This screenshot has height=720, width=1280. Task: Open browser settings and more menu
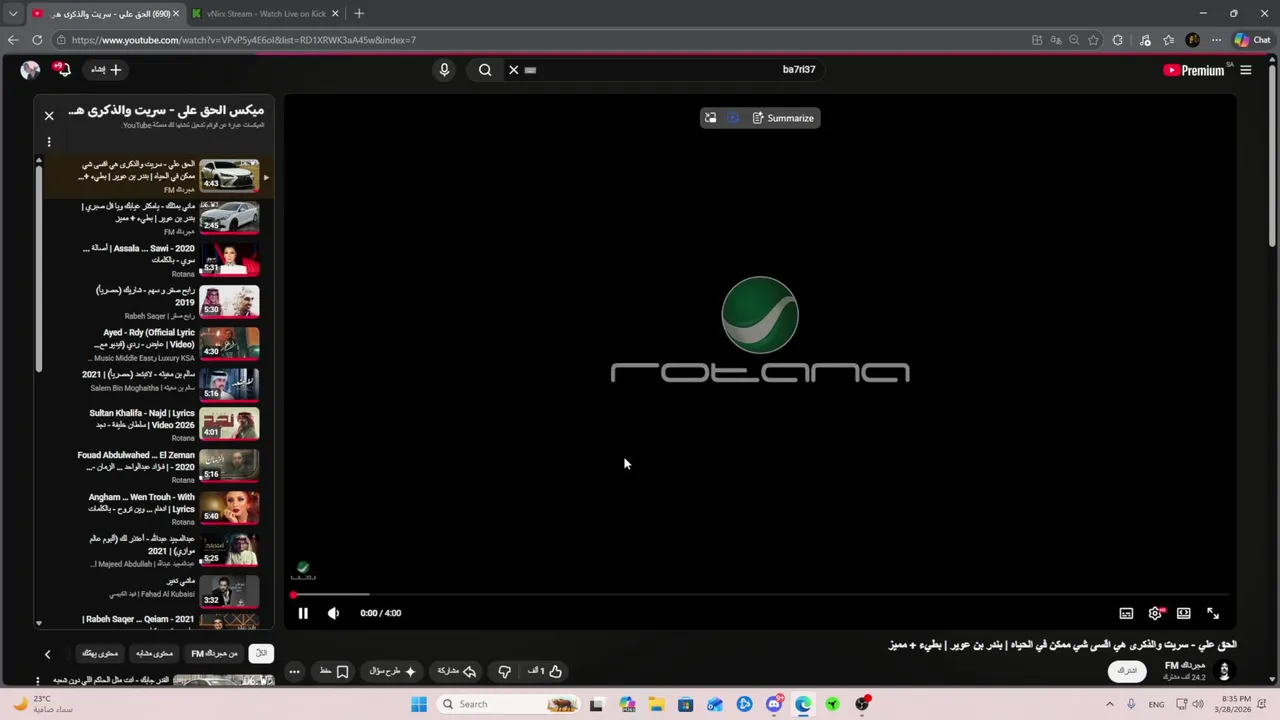click(x=1216, y=40)
